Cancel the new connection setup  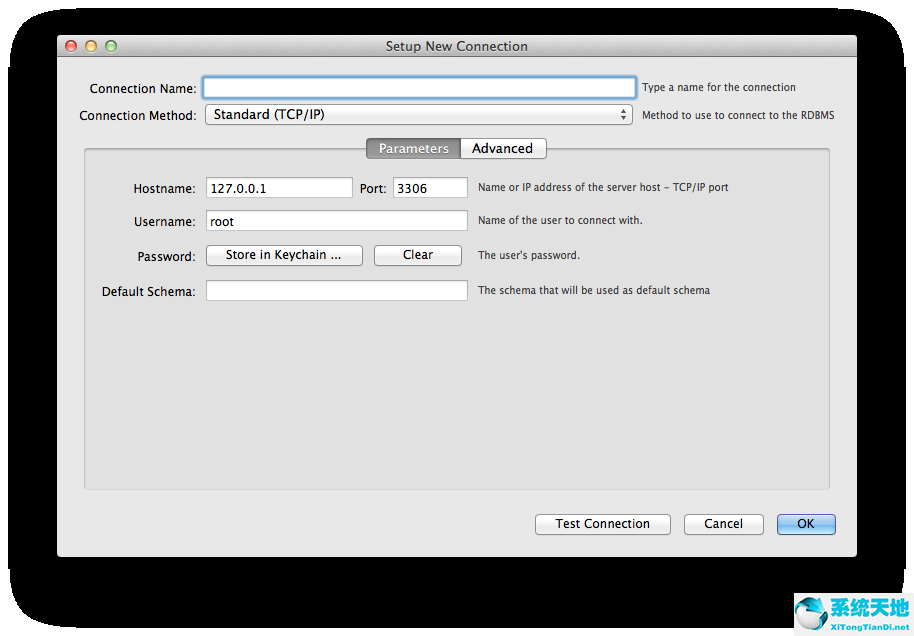pos(723,523)
